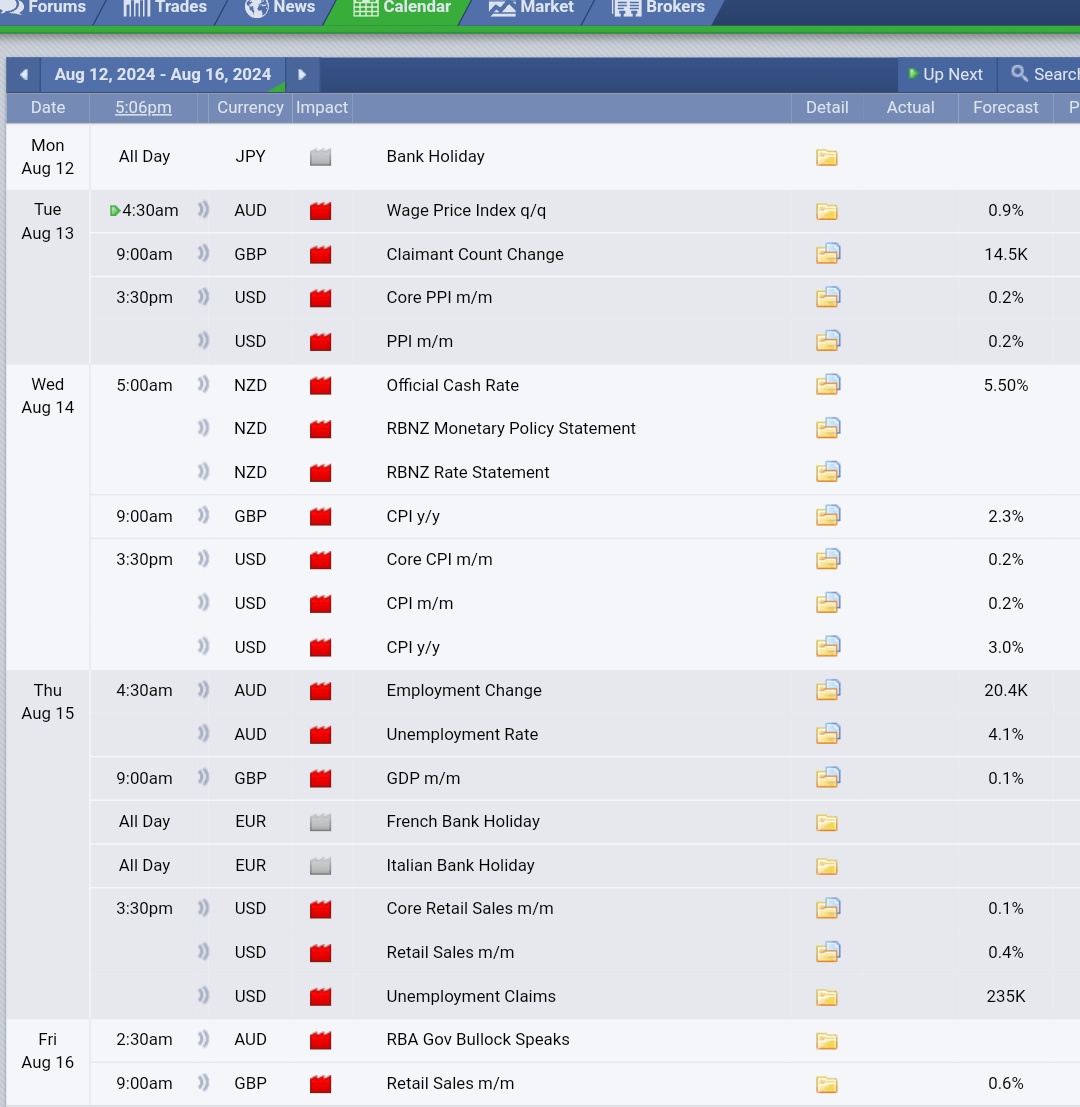Image resolution: width=1080 pixels, height=1107 pixels.
Task: Toggle alert bell for RBA Gov Bullock Speaks
Action: pyautogui.click(x=203, y=1039)
